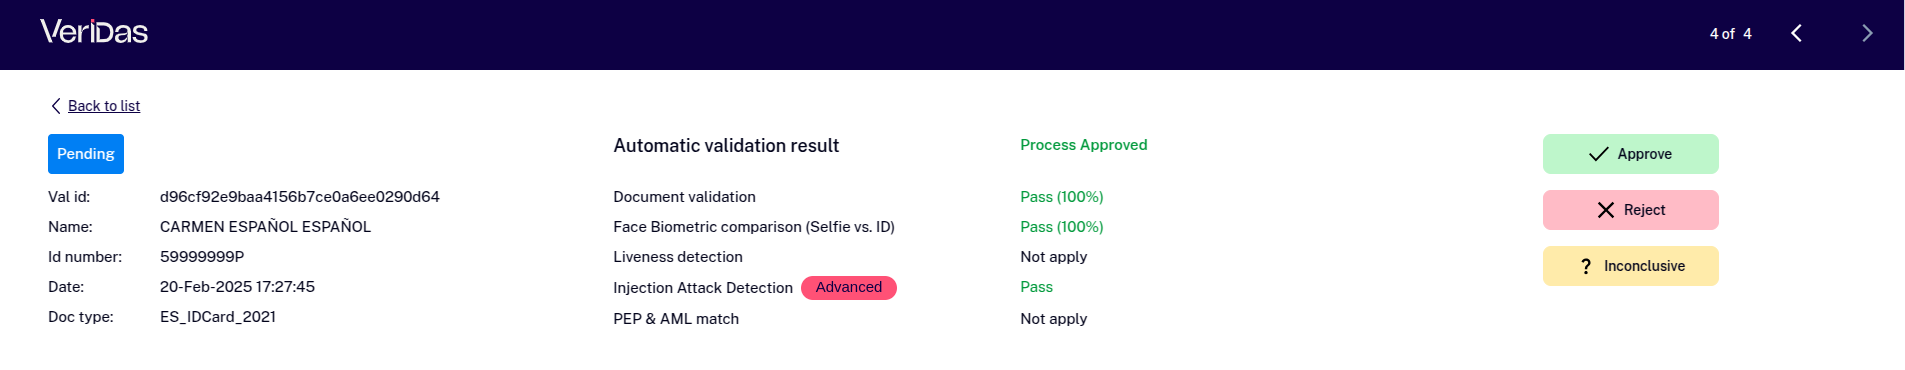This screenshot has height=370, width=1905.
Task: Mark the validation as Inconclusive
Action: [1630, 266]
